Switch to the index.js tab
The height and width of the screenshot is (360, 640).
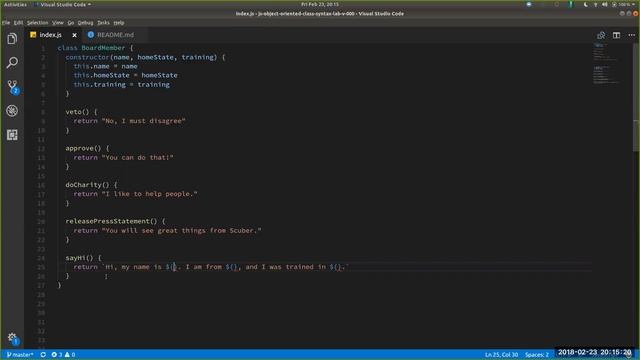51,35
